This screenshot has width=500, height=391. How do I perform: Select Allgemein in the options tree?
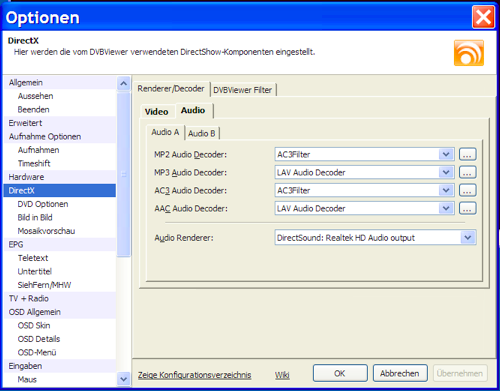pos(60,83)
